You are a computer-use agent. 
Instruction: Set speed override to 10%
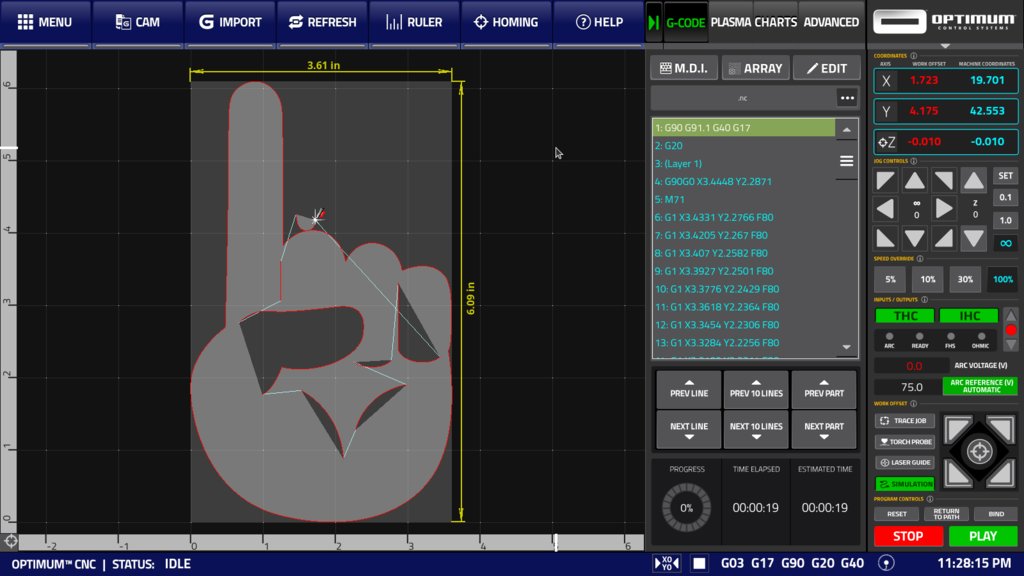[x=927, y=280]
